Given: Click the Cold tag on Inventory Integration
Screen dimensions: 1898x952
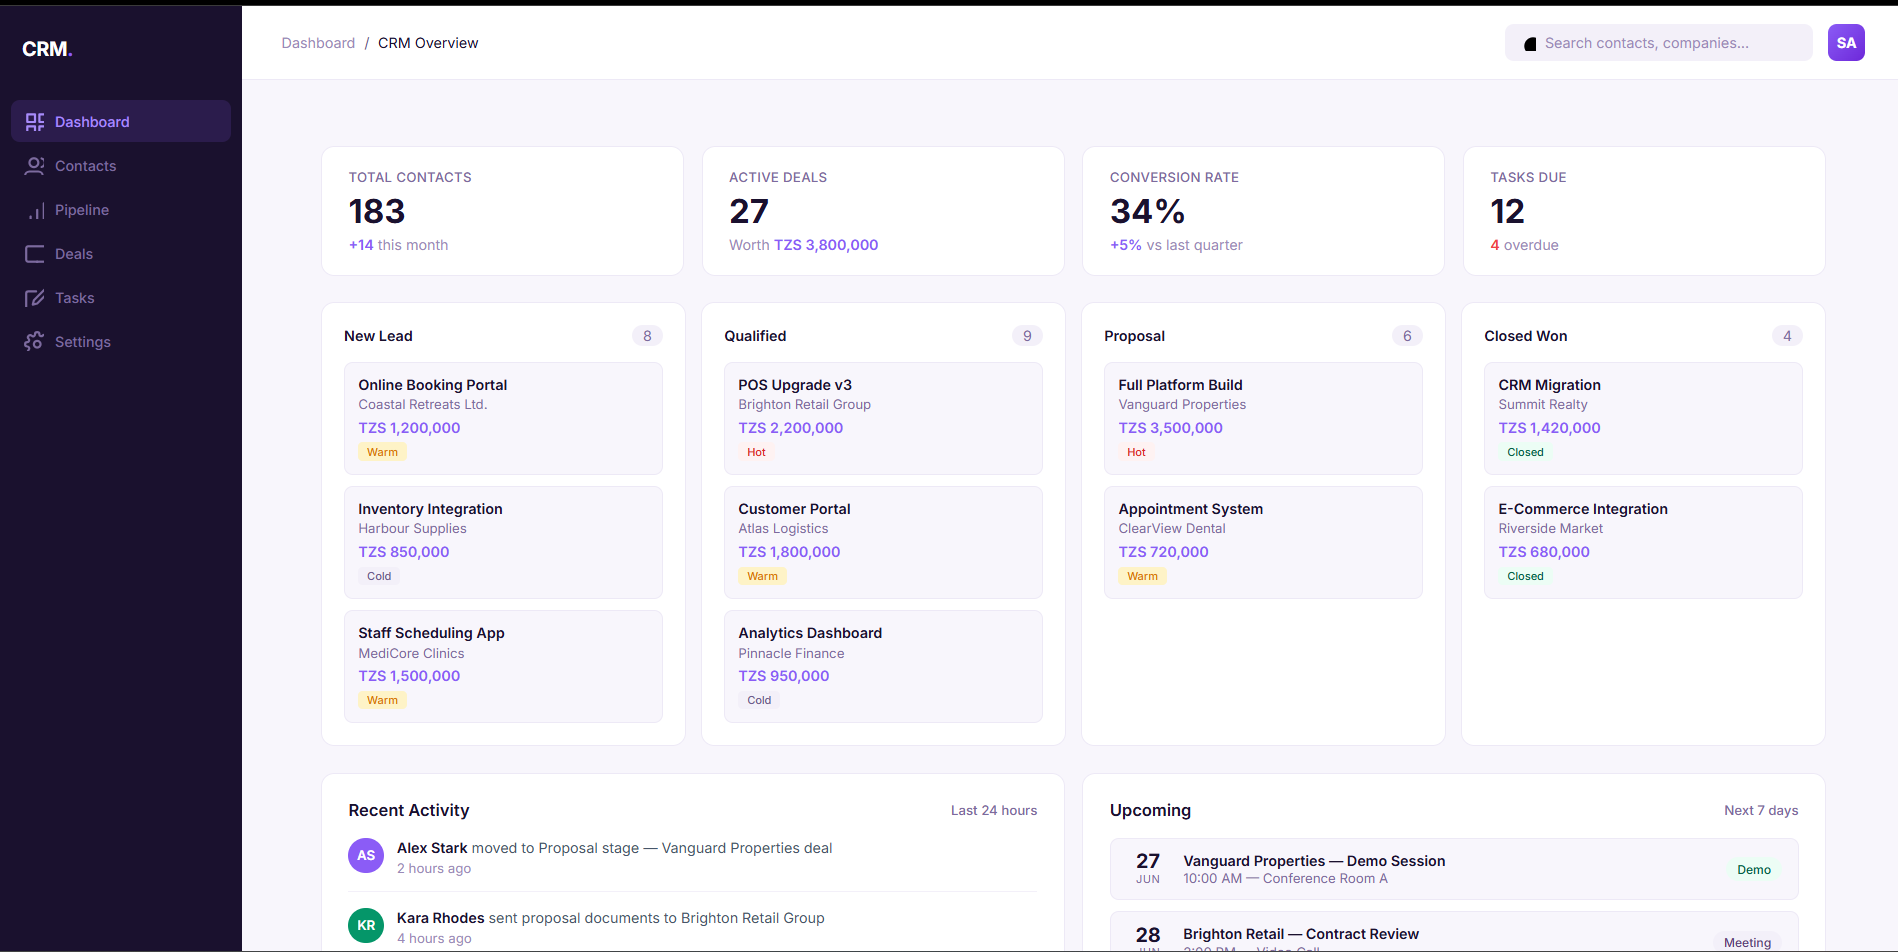Looking at the screenshot, I should (379, 576).
